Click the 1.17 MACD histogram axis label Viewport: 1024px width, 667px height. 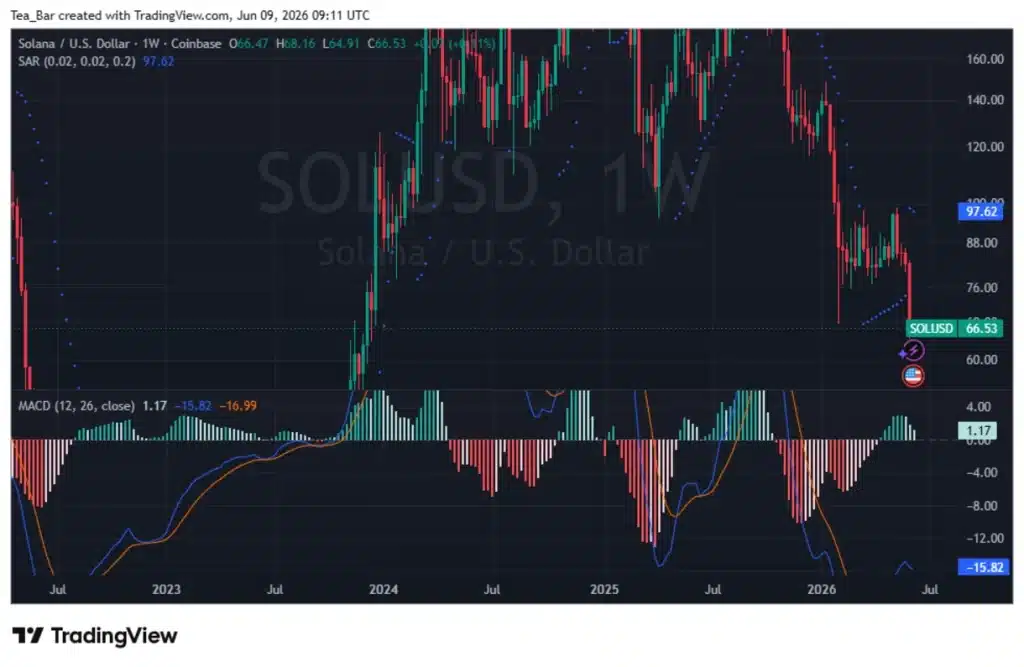click(x=978, y=431)
